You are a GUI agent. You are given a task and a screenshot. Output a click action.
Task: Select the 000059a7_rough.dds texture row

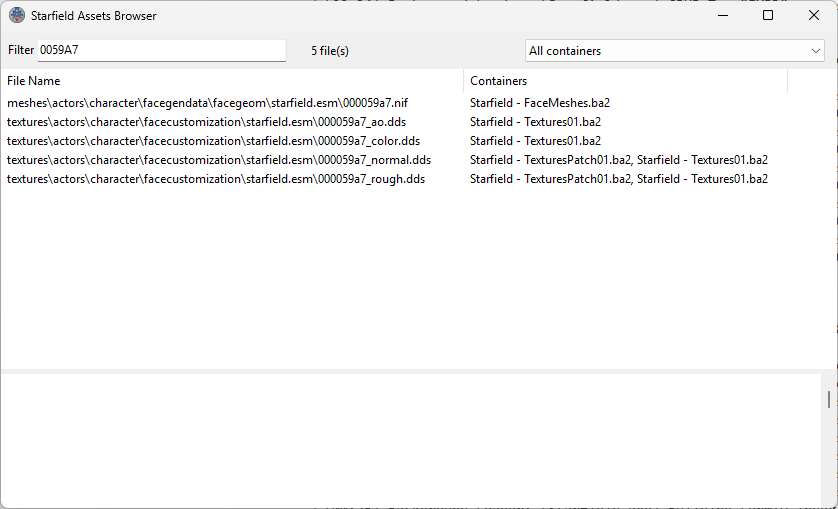[216, 179]
